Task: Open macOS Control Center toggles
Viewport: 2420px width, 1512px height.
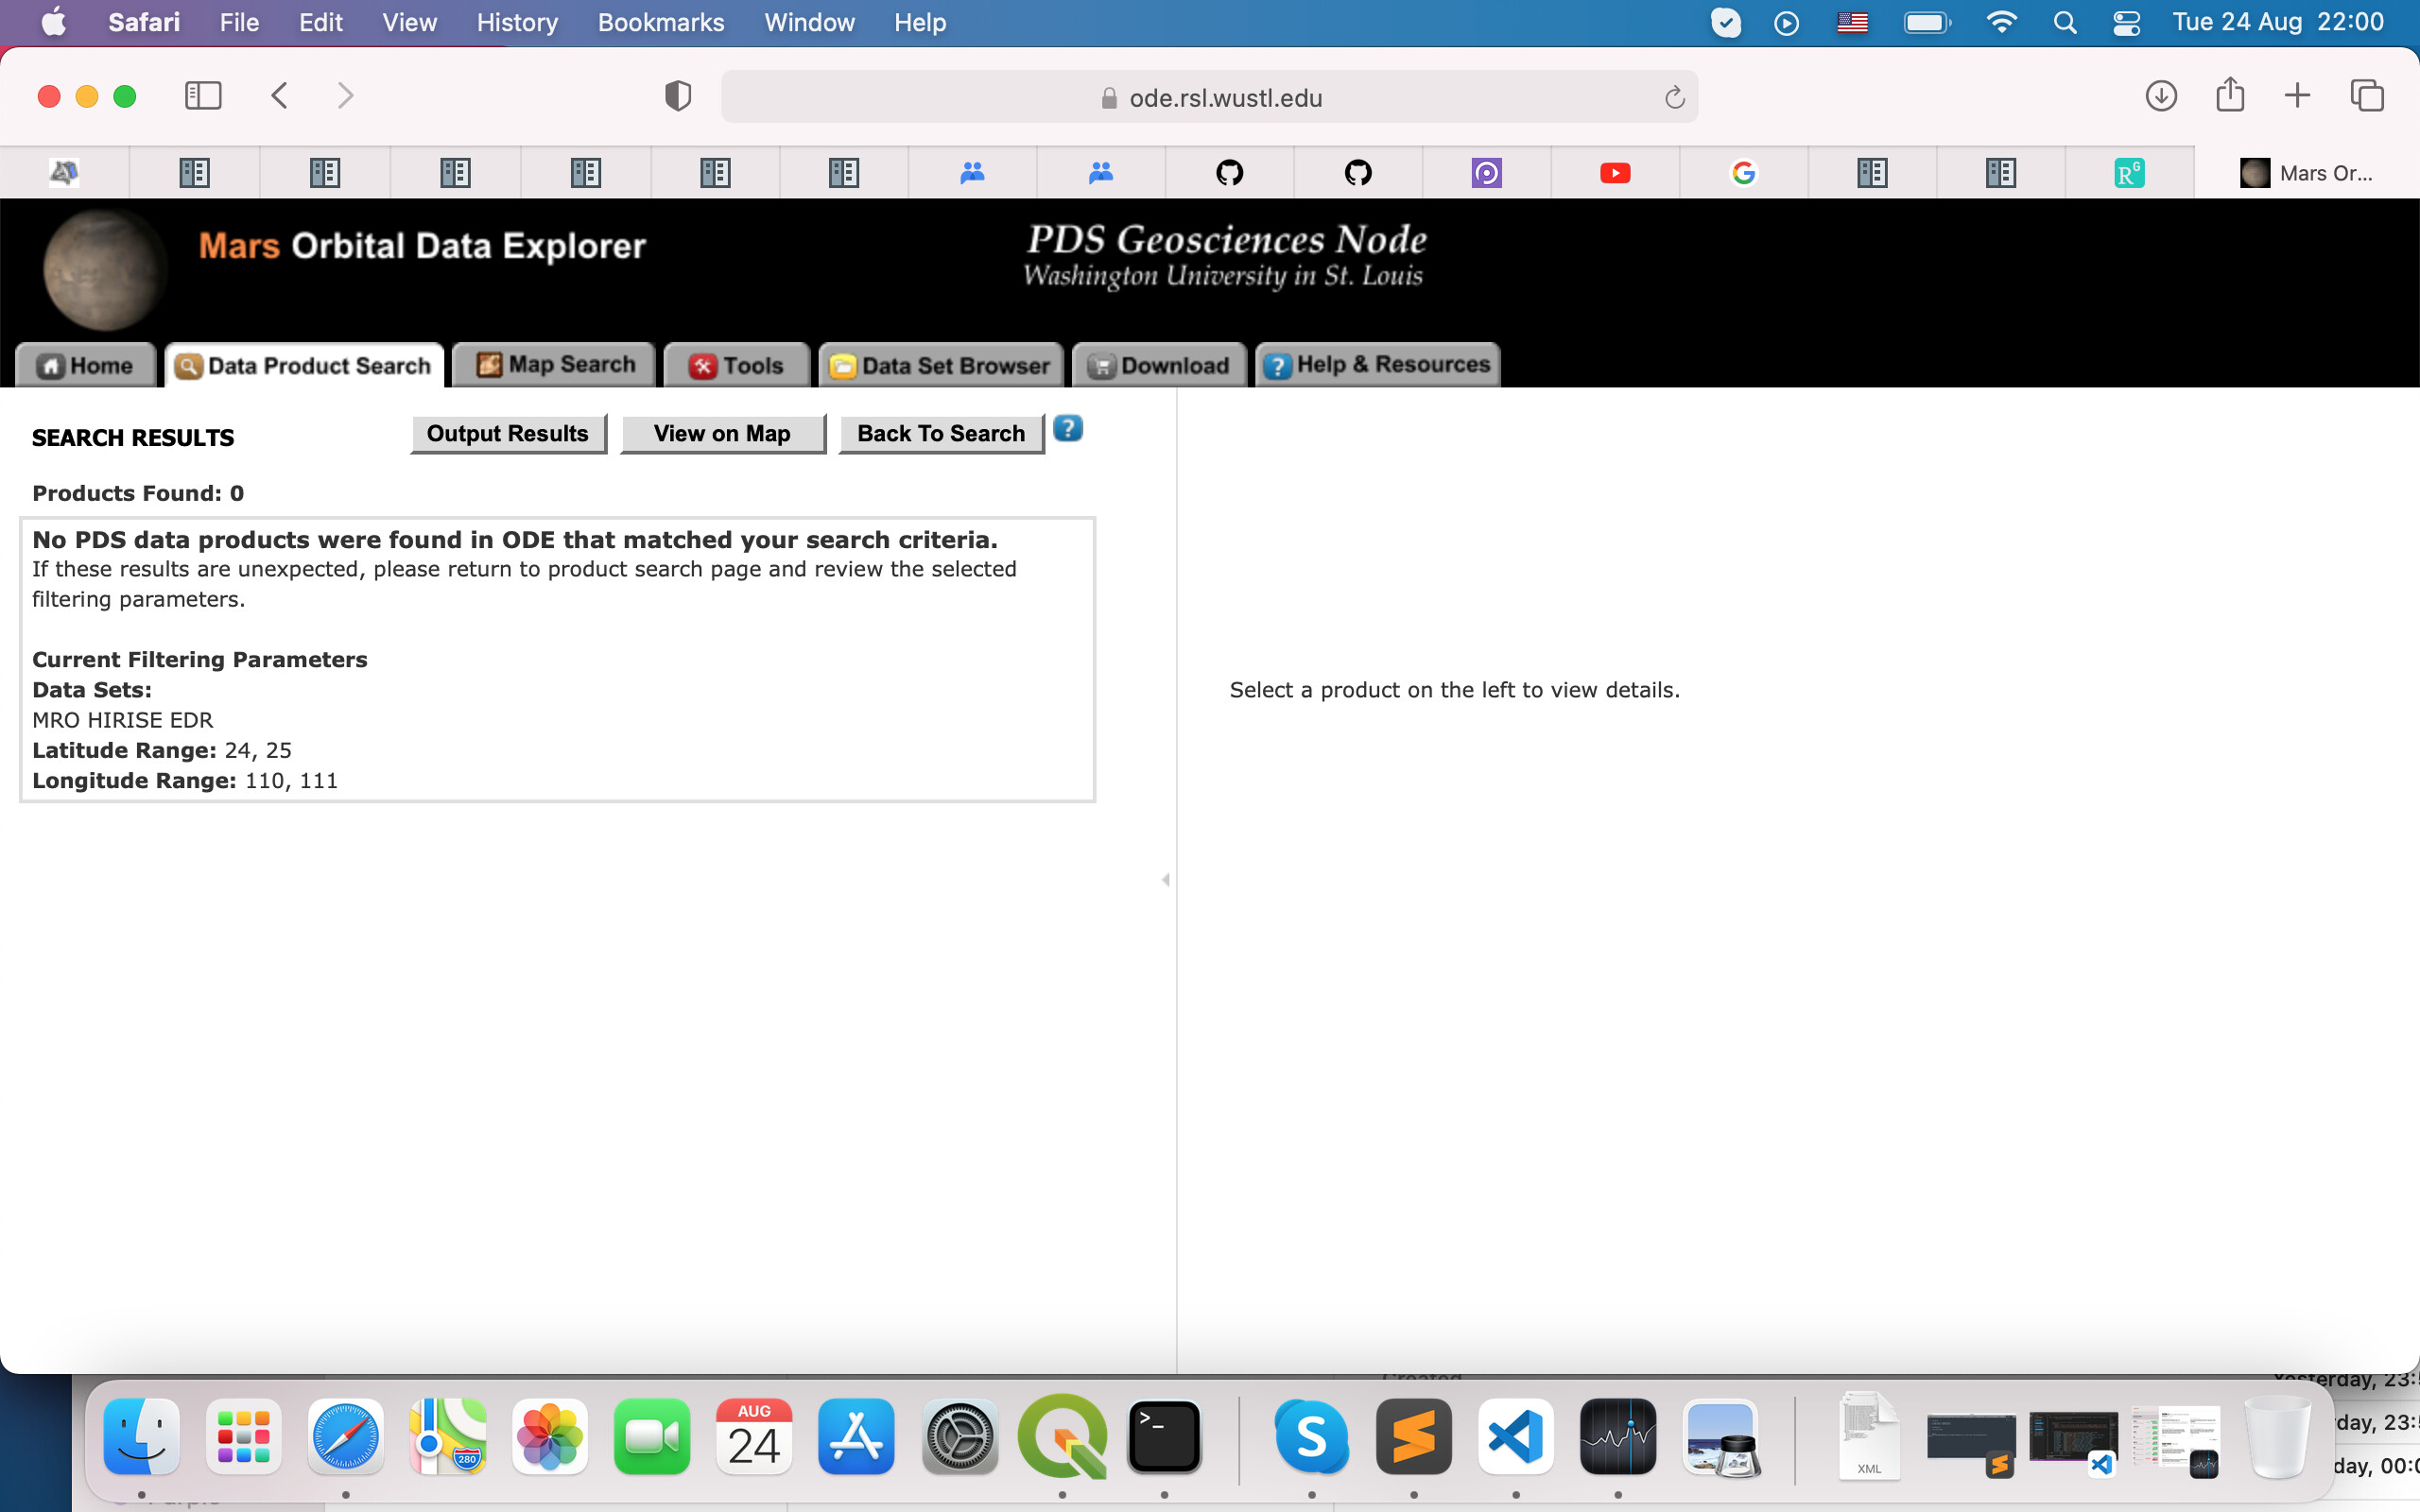Action: click(x=2126, y=22)
